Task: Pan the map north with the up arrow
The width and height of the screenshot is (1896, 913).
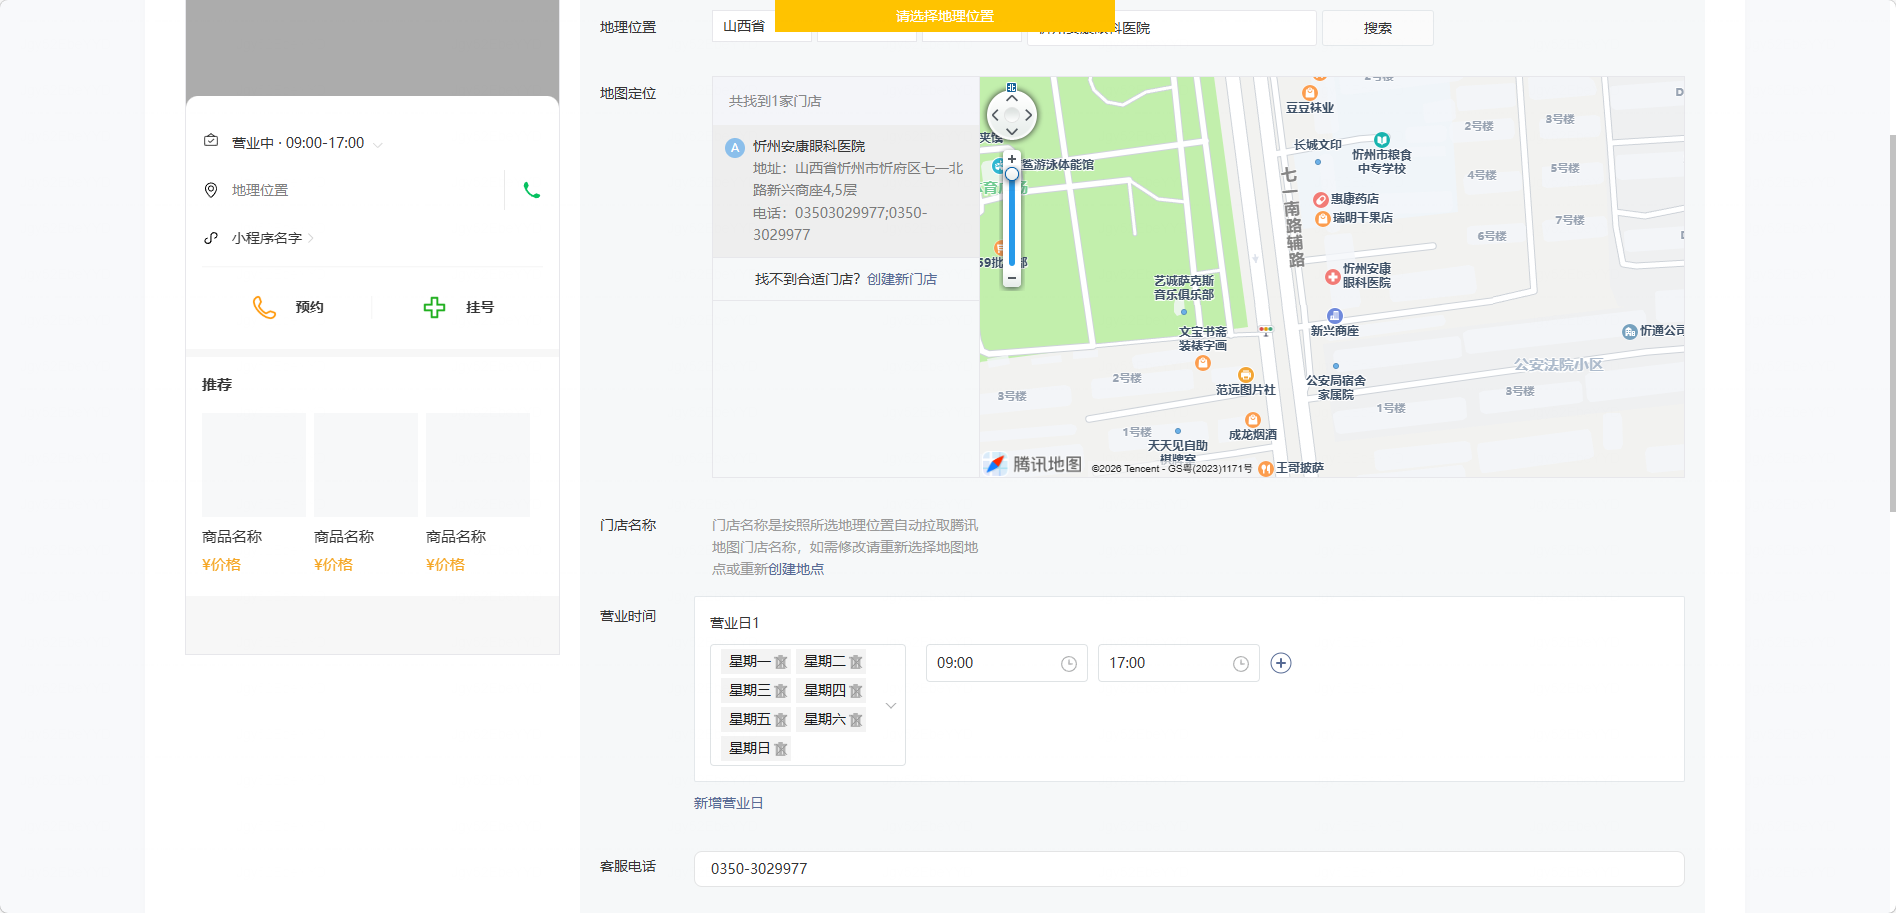Action: click(1012, 98)
